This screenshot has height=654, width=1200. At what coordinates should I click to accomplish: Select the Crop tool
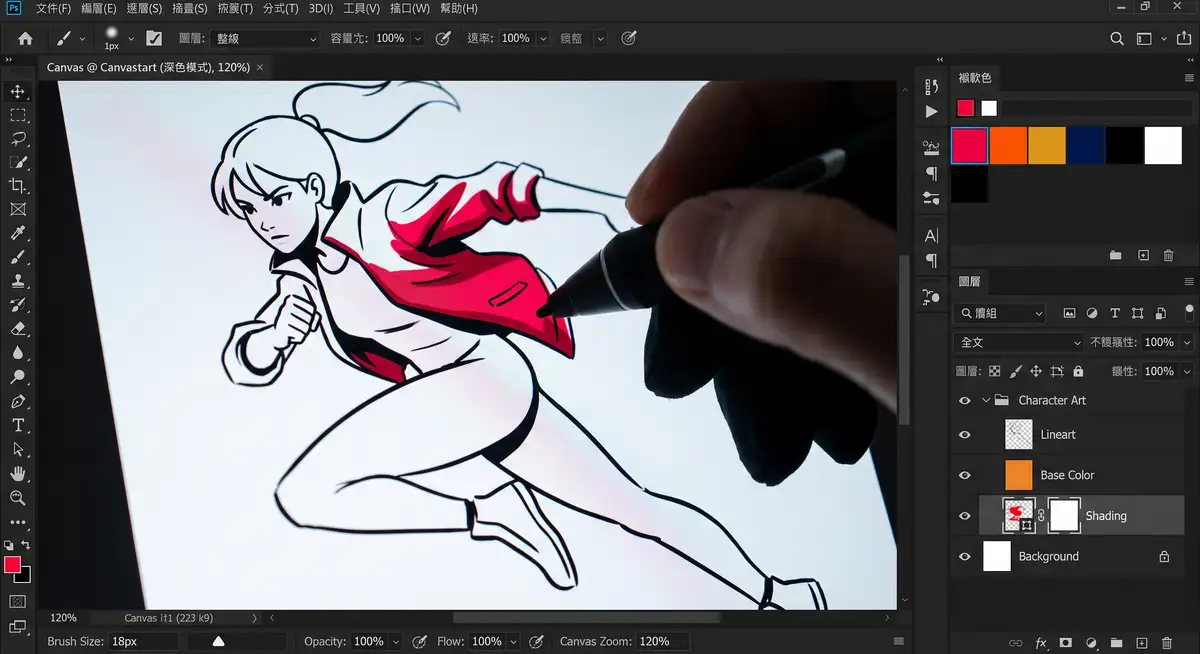(18, 186)
